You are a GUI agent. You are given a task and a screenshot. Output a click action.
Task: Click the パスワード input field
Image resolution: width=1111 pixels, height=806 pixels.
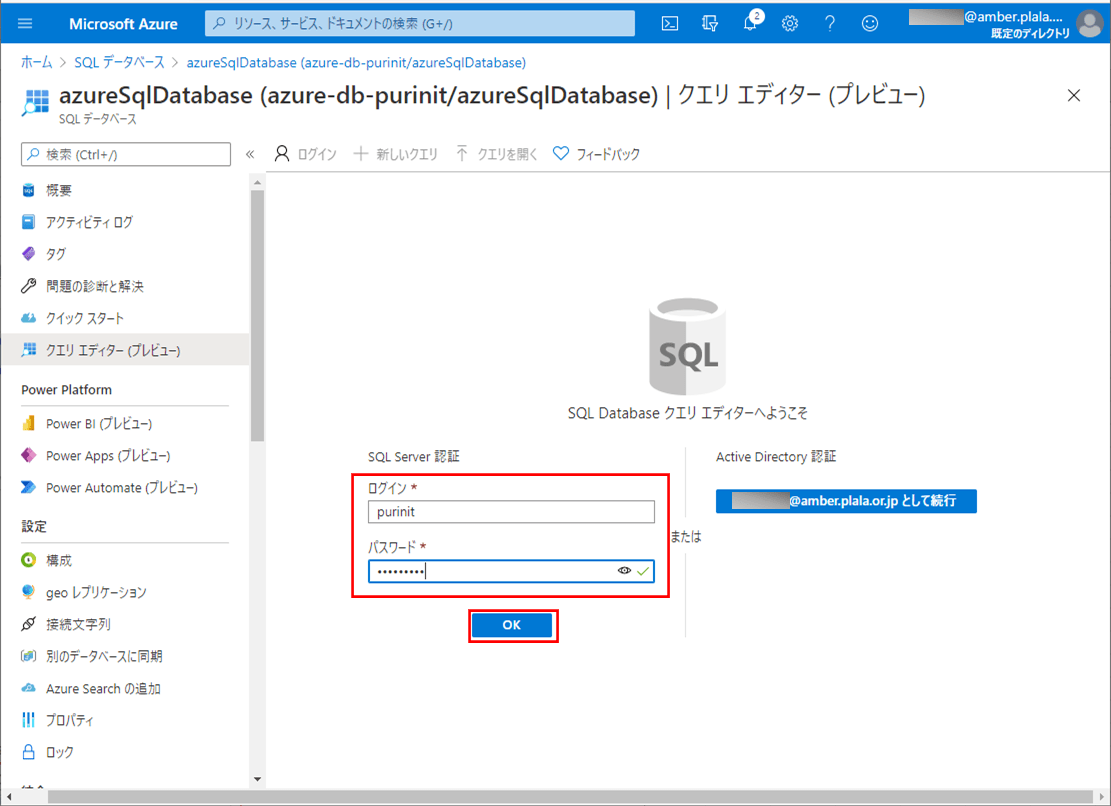point(511,571)
